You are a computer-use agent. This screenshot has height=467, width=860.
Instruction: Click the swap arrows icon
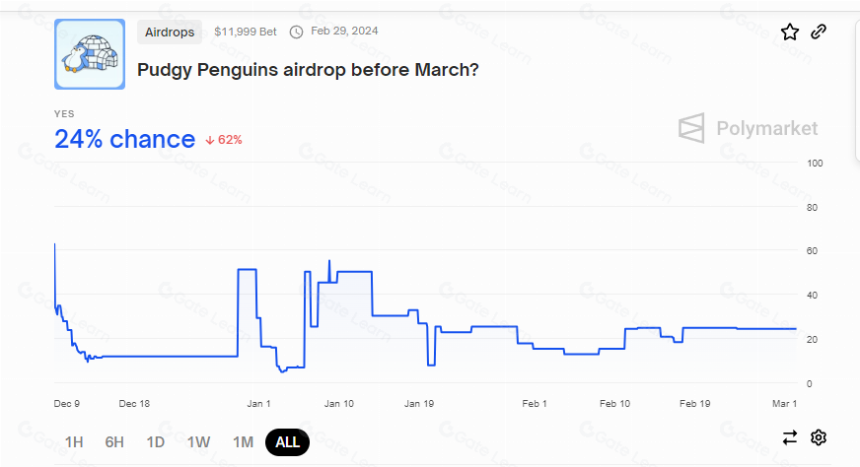coord(789,438)
